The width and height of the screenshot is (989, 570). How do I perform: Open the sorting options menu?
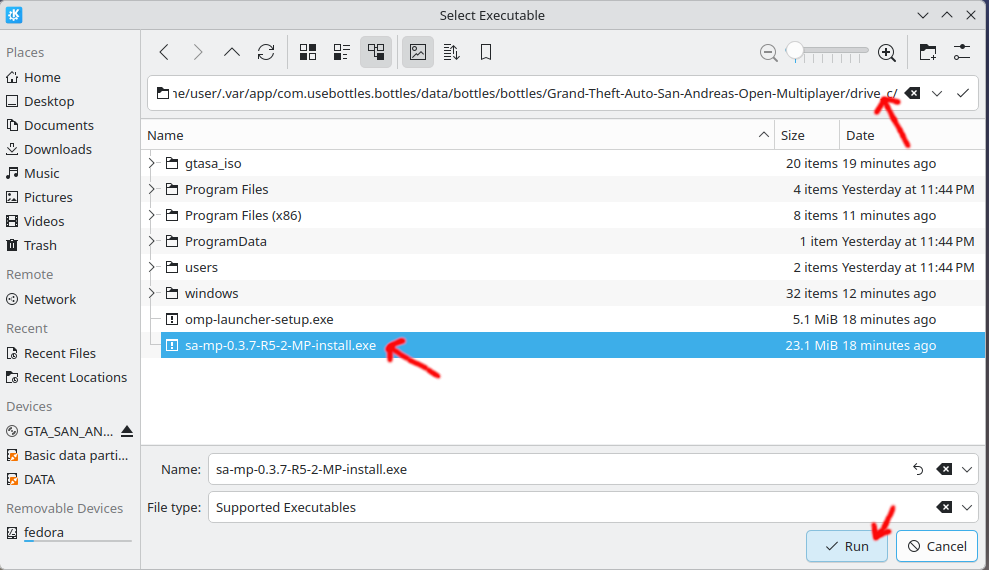point(452,52)
